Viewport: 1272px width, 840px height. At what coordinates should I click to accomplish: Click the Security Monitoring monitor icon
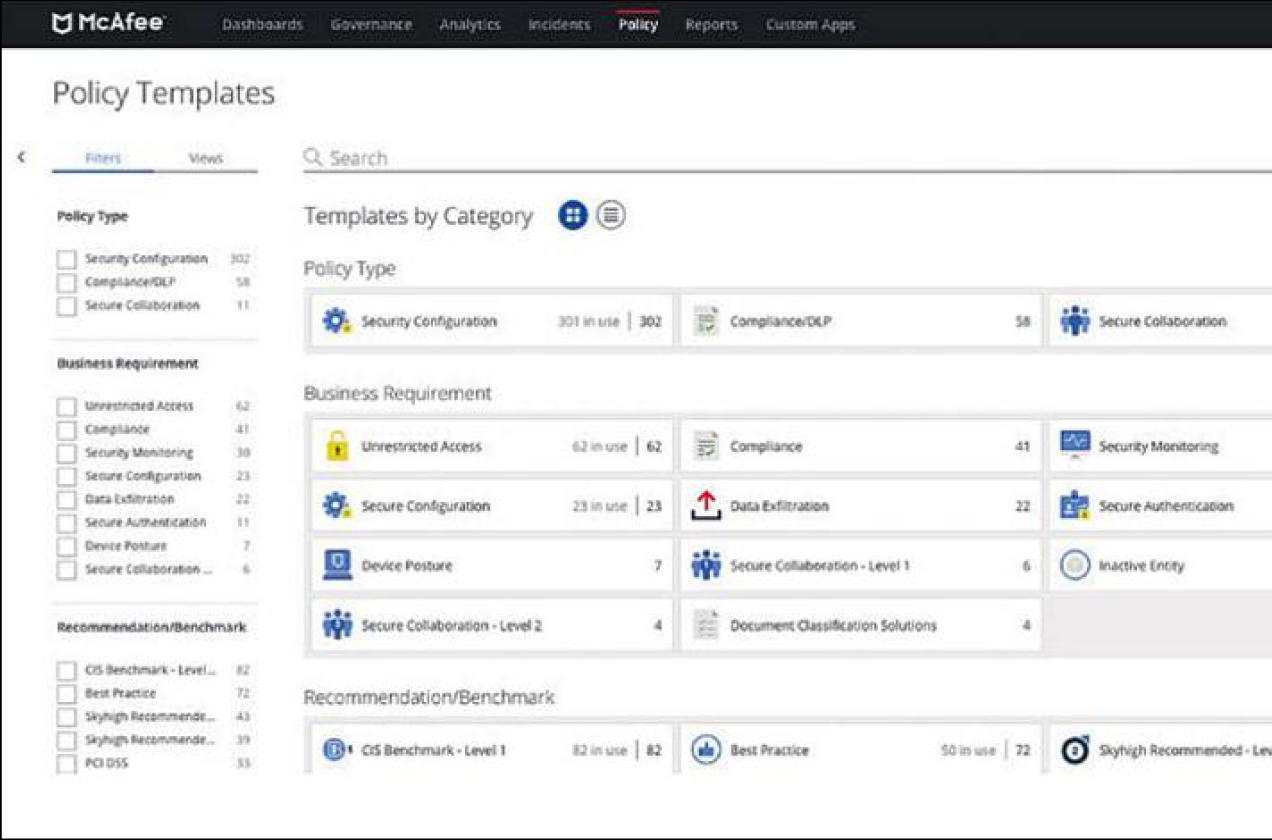pyautogui.click(x=1075, y=446)
